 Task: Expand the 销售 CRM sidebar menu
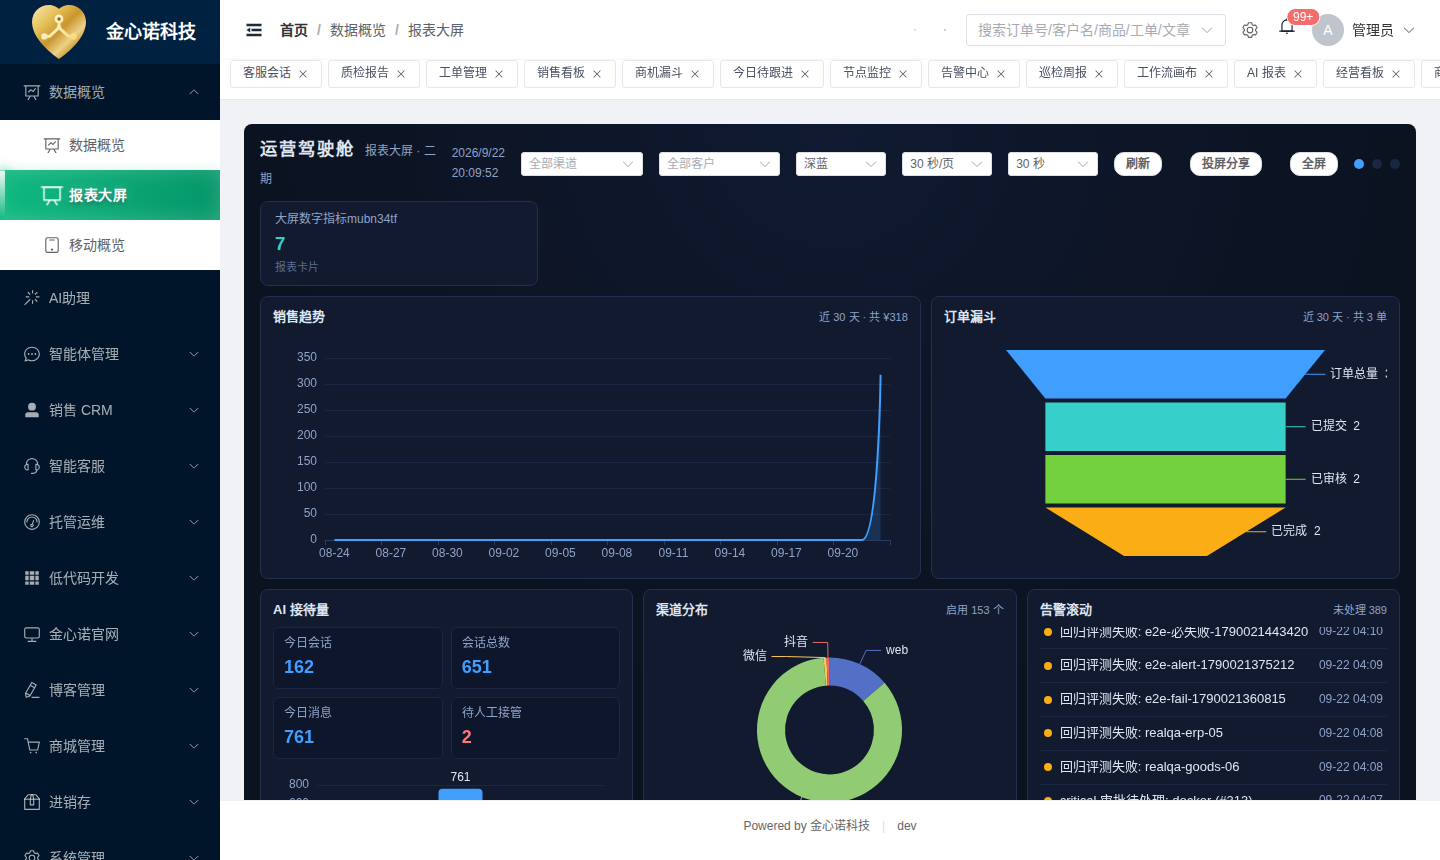click(x=110, y=410)
